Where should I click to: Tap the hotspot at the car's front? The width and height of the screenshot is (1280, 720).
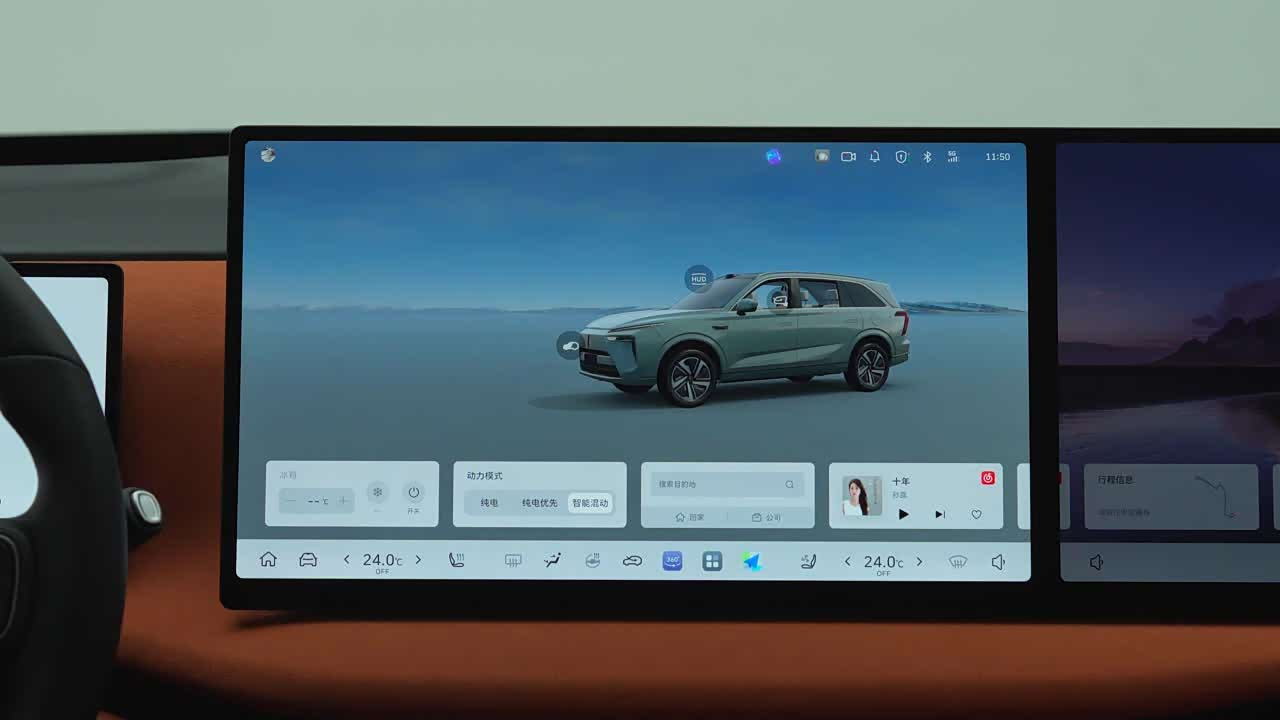[x=570, y=346]
